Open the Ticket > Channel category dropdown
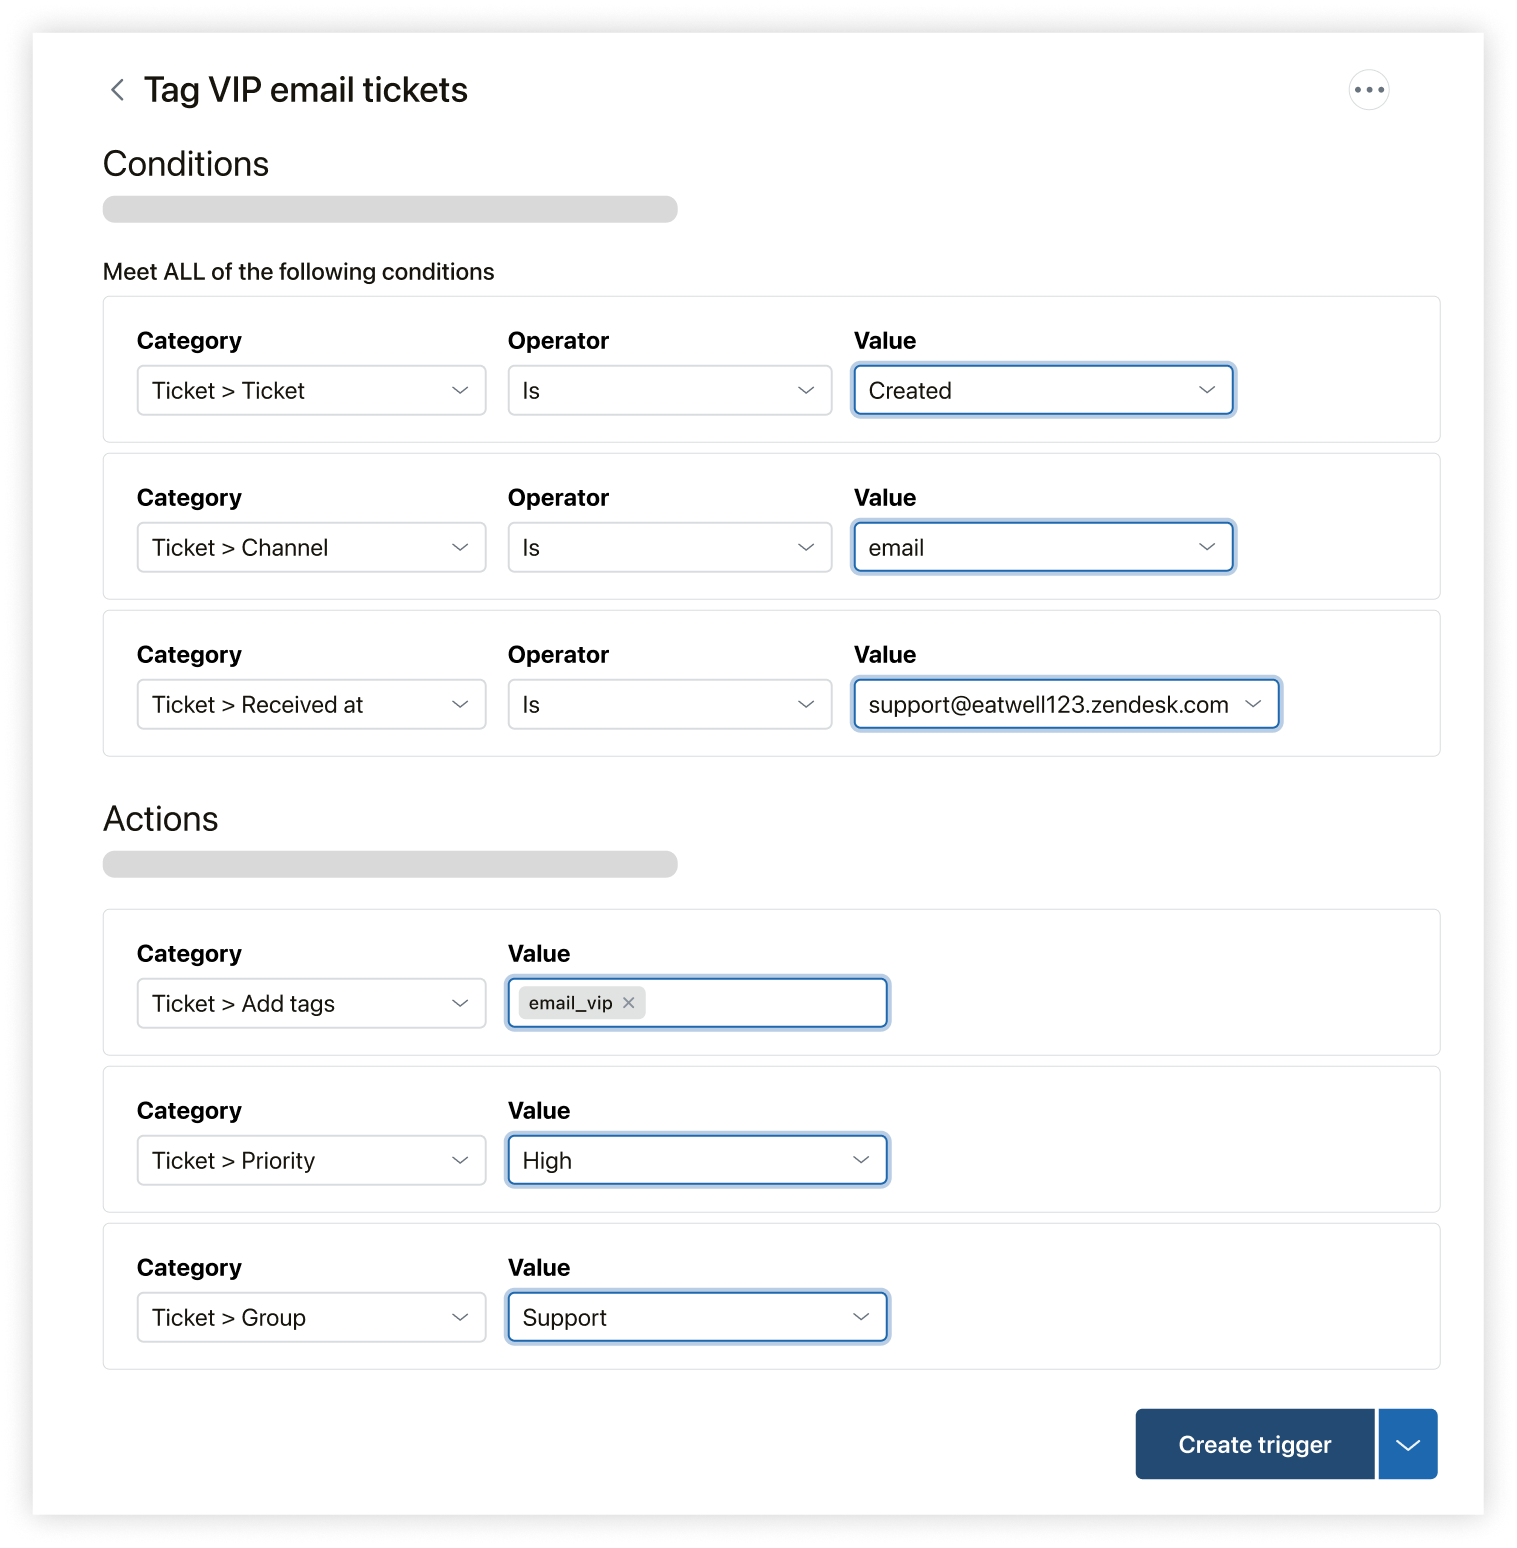Screen dimensions: 1517x1548 [311, 548]
